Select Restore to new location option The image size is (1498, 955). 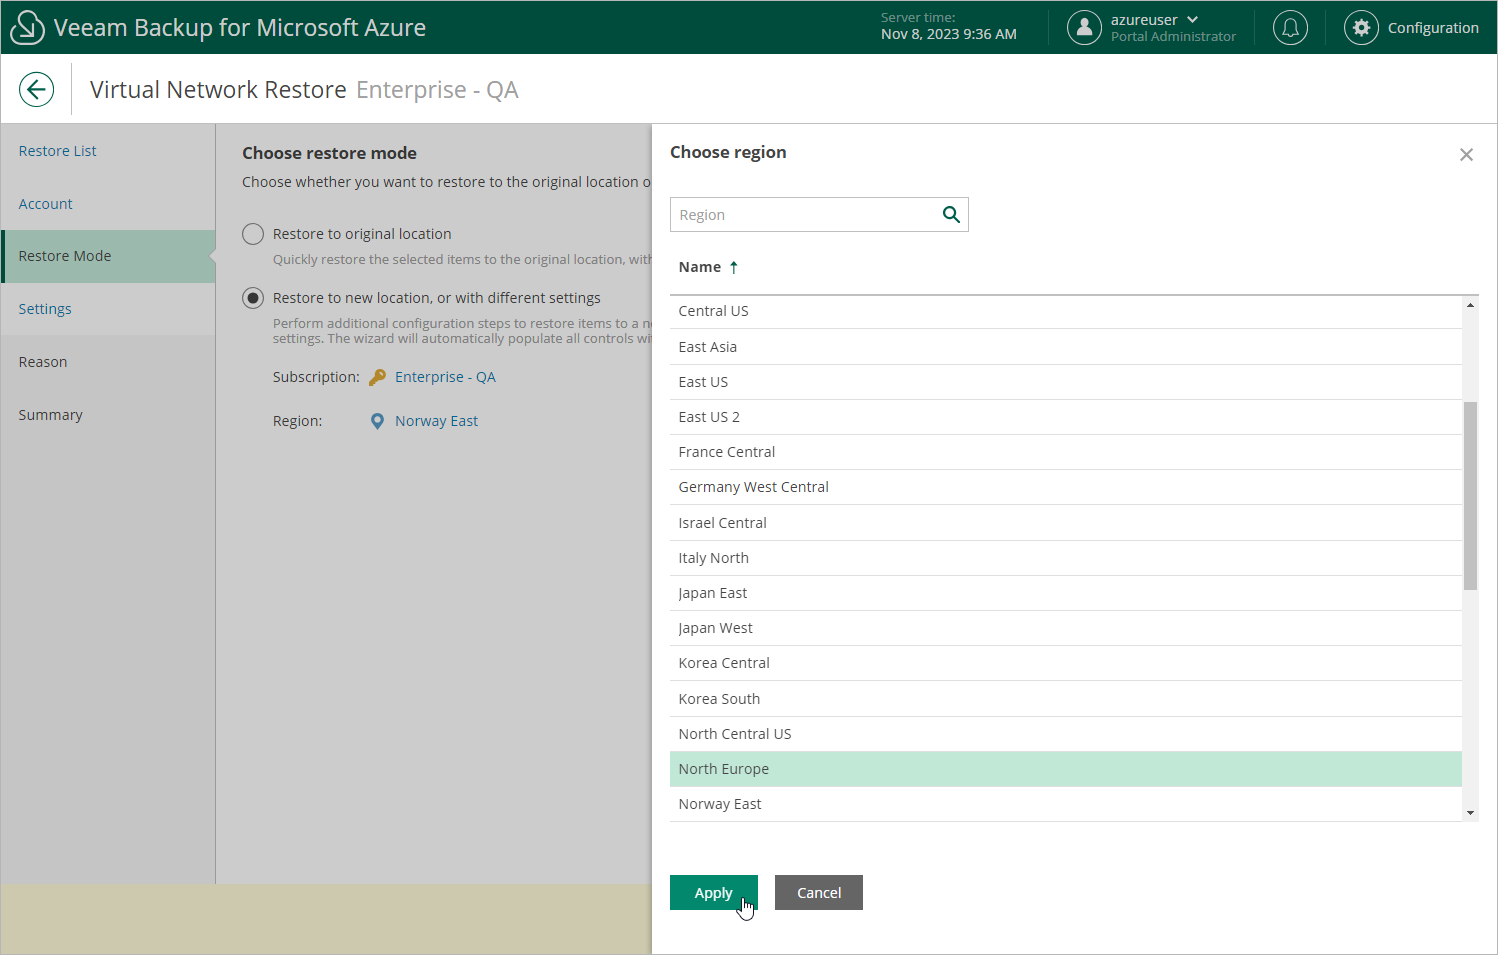coord(253,298)
